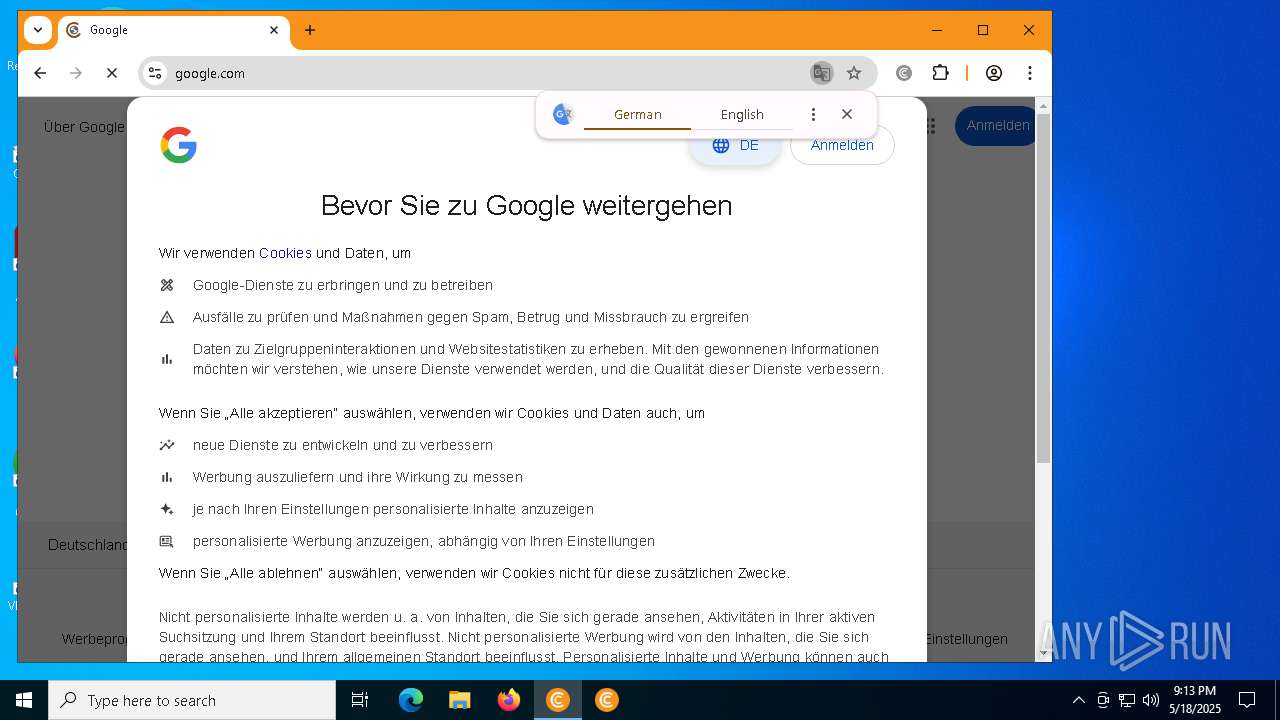
Task: Stop loading the page
Action: 112,73
